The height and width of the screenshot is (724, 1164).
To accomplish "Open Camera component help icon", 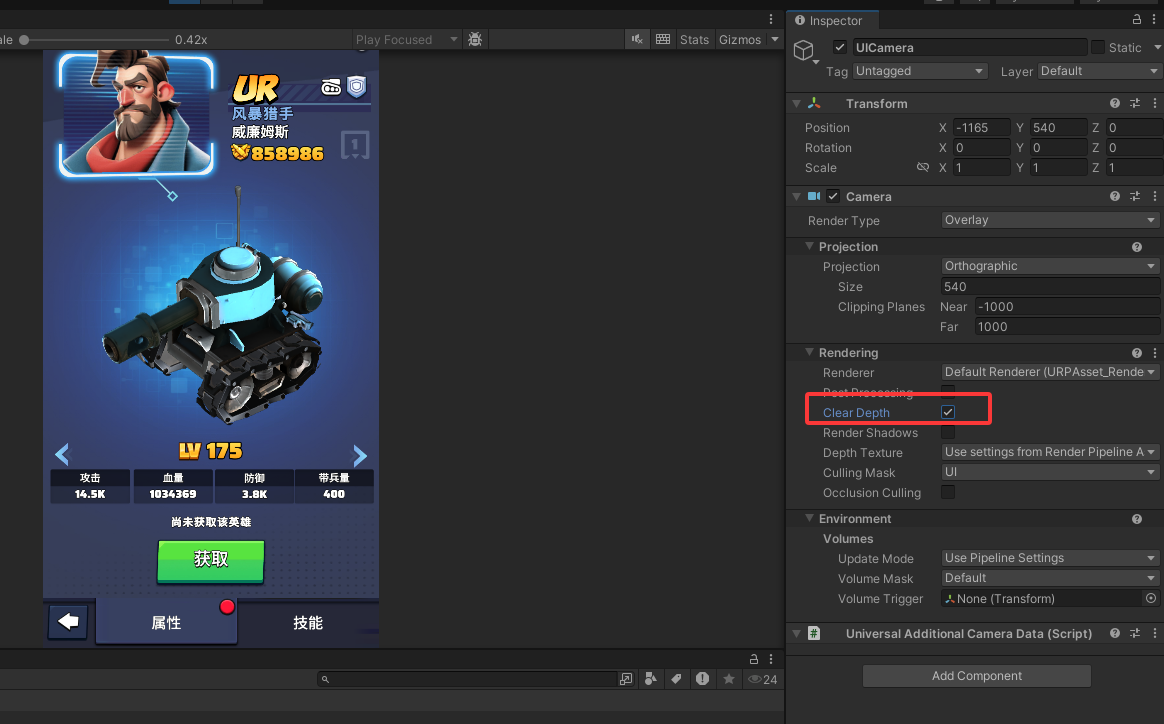I will coord(1114,196).
